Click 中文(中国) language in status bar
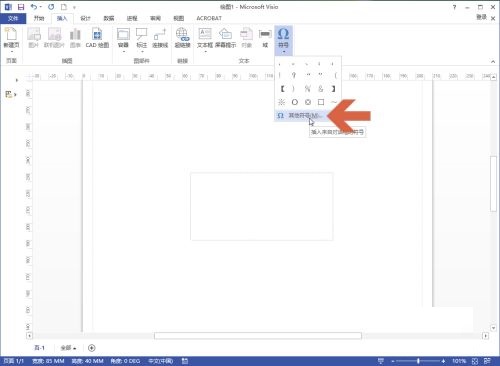The image size is (500, 366). click(160, 361)
